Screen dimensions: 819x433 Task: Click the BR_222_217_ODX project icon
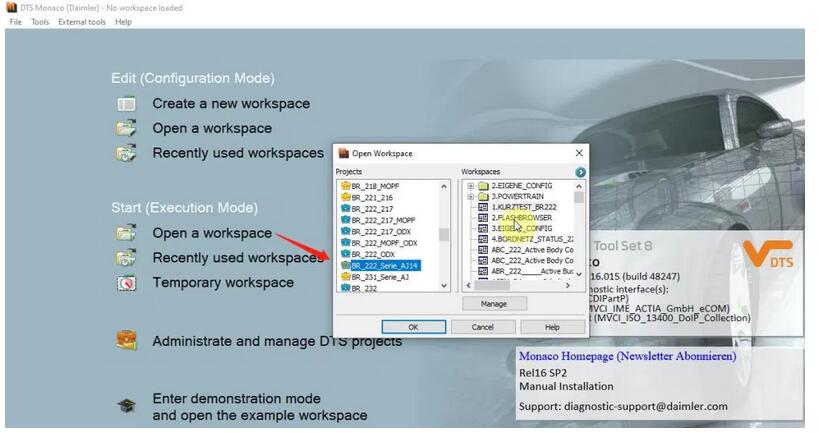coord(346,231)
